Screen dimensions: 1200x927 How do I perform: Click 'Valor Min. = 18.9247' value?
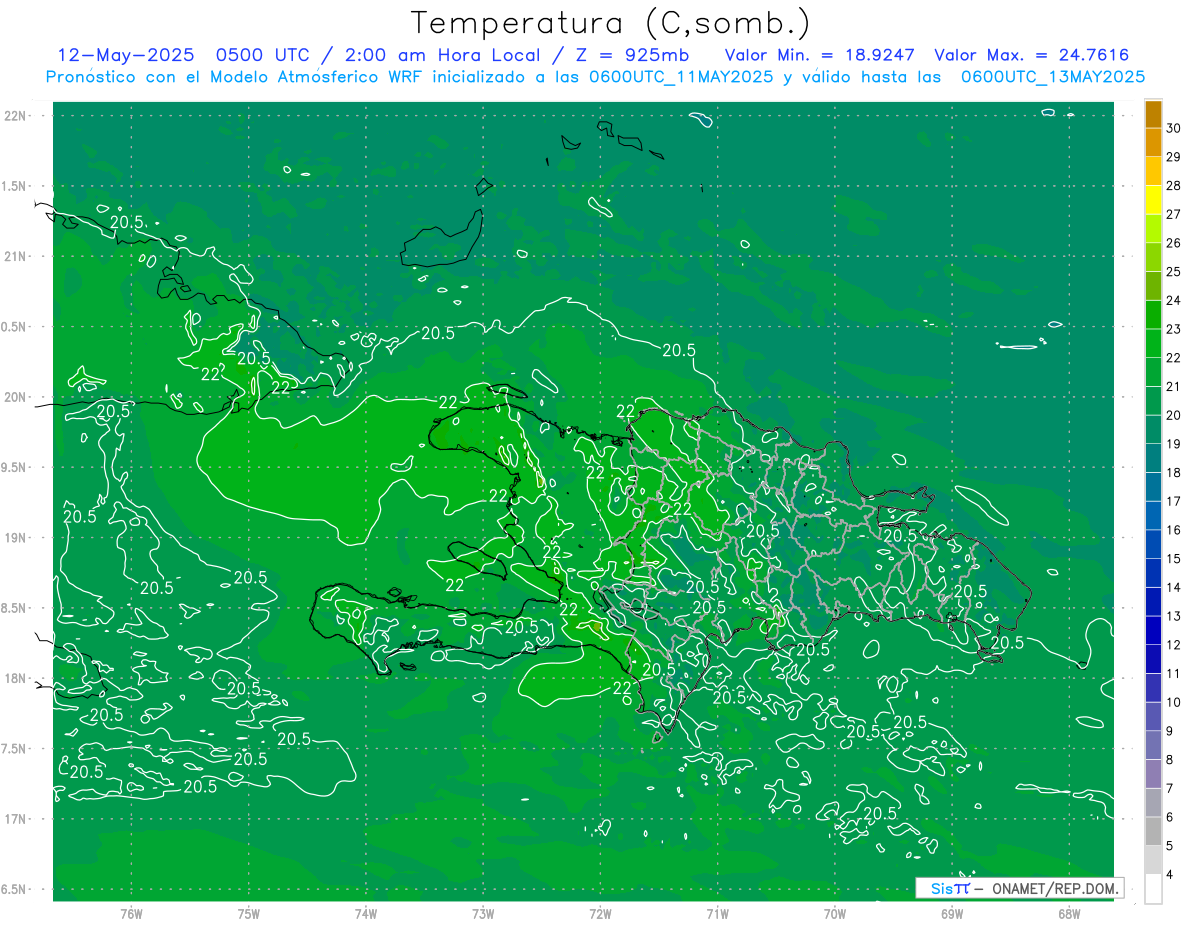[x=819, y=55]
